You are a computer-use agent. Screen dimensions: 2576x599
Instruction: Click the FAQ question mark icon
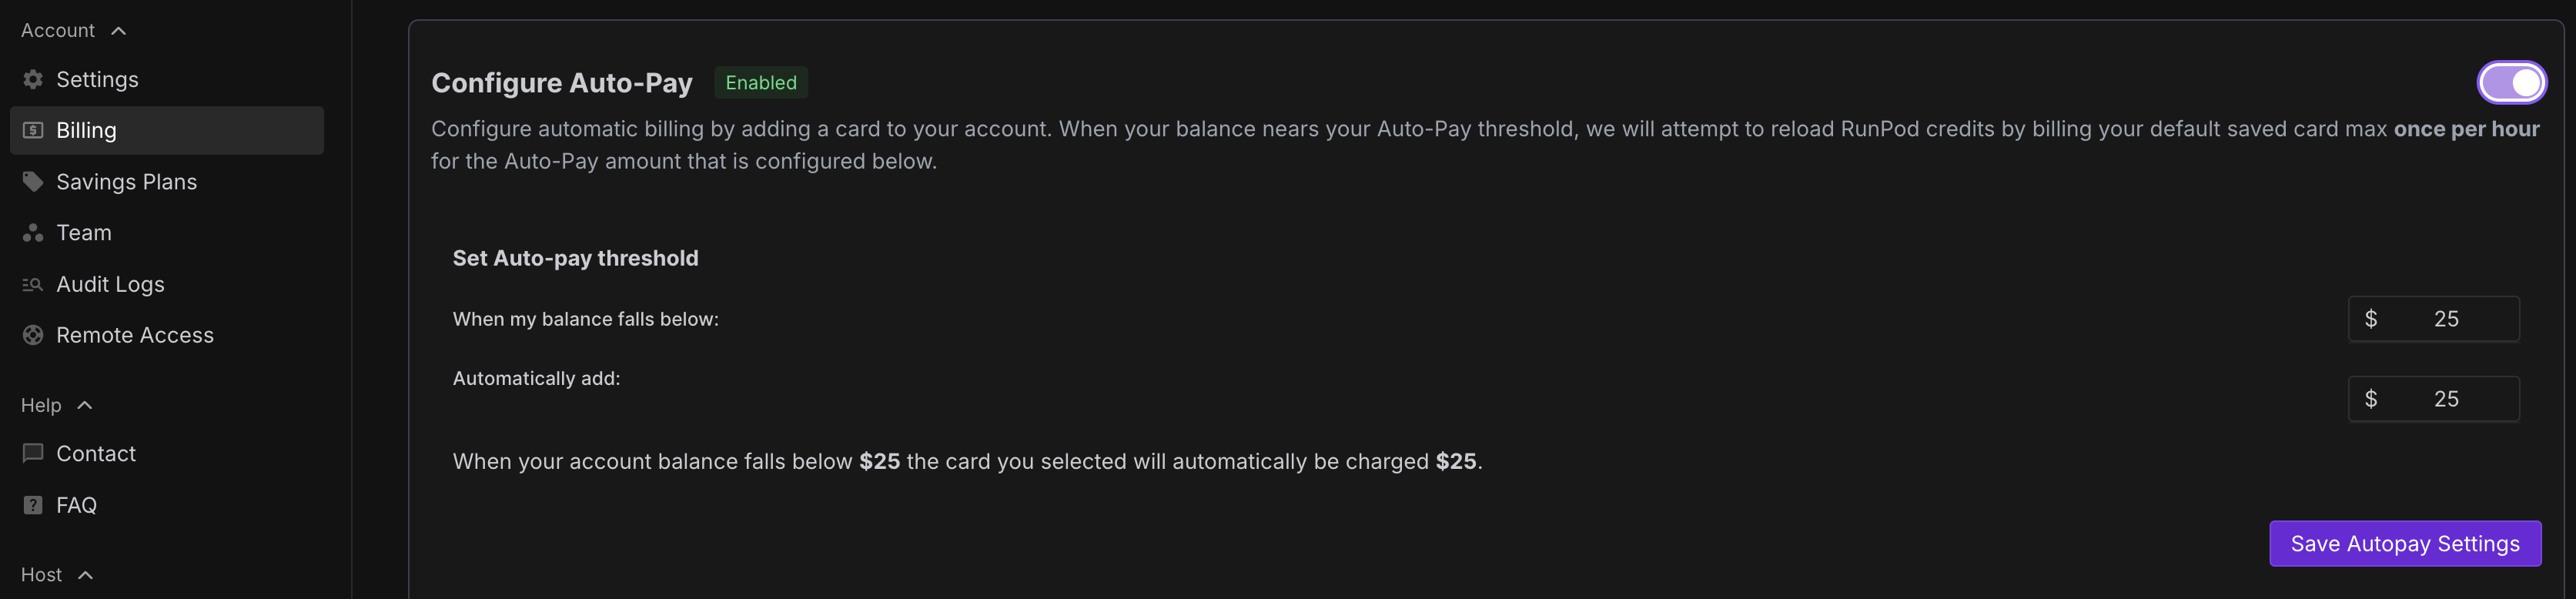(33, 505)
